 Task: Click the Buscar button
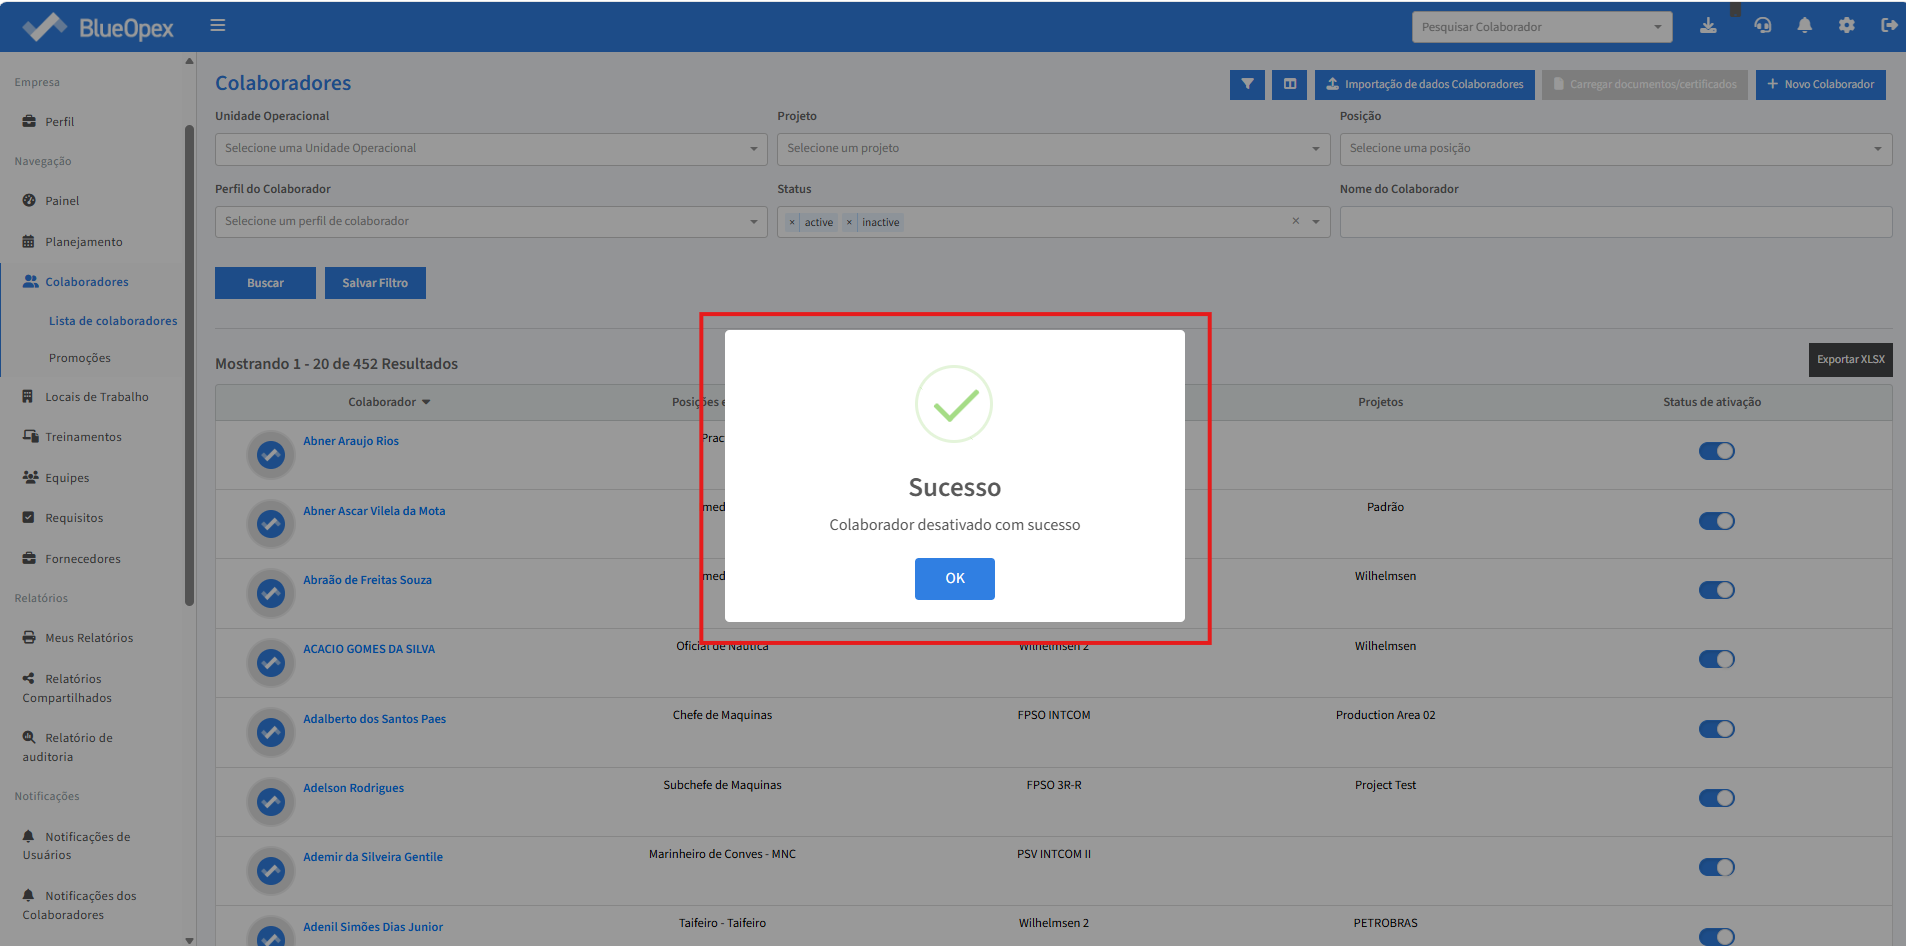tap(265, 283)
